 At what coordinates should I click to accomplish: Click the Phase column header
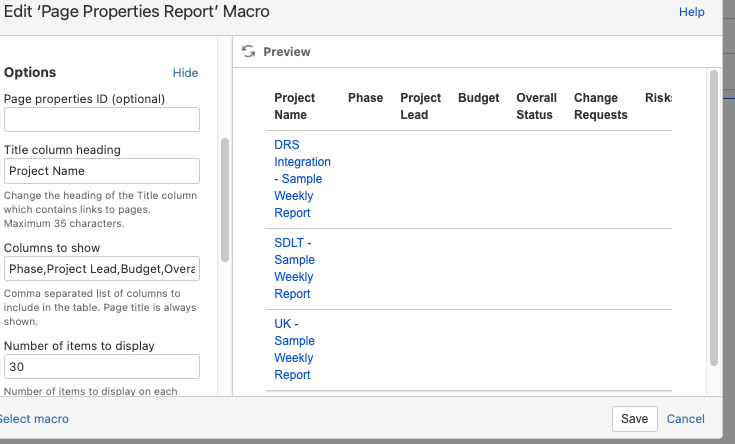coord(366,98)
